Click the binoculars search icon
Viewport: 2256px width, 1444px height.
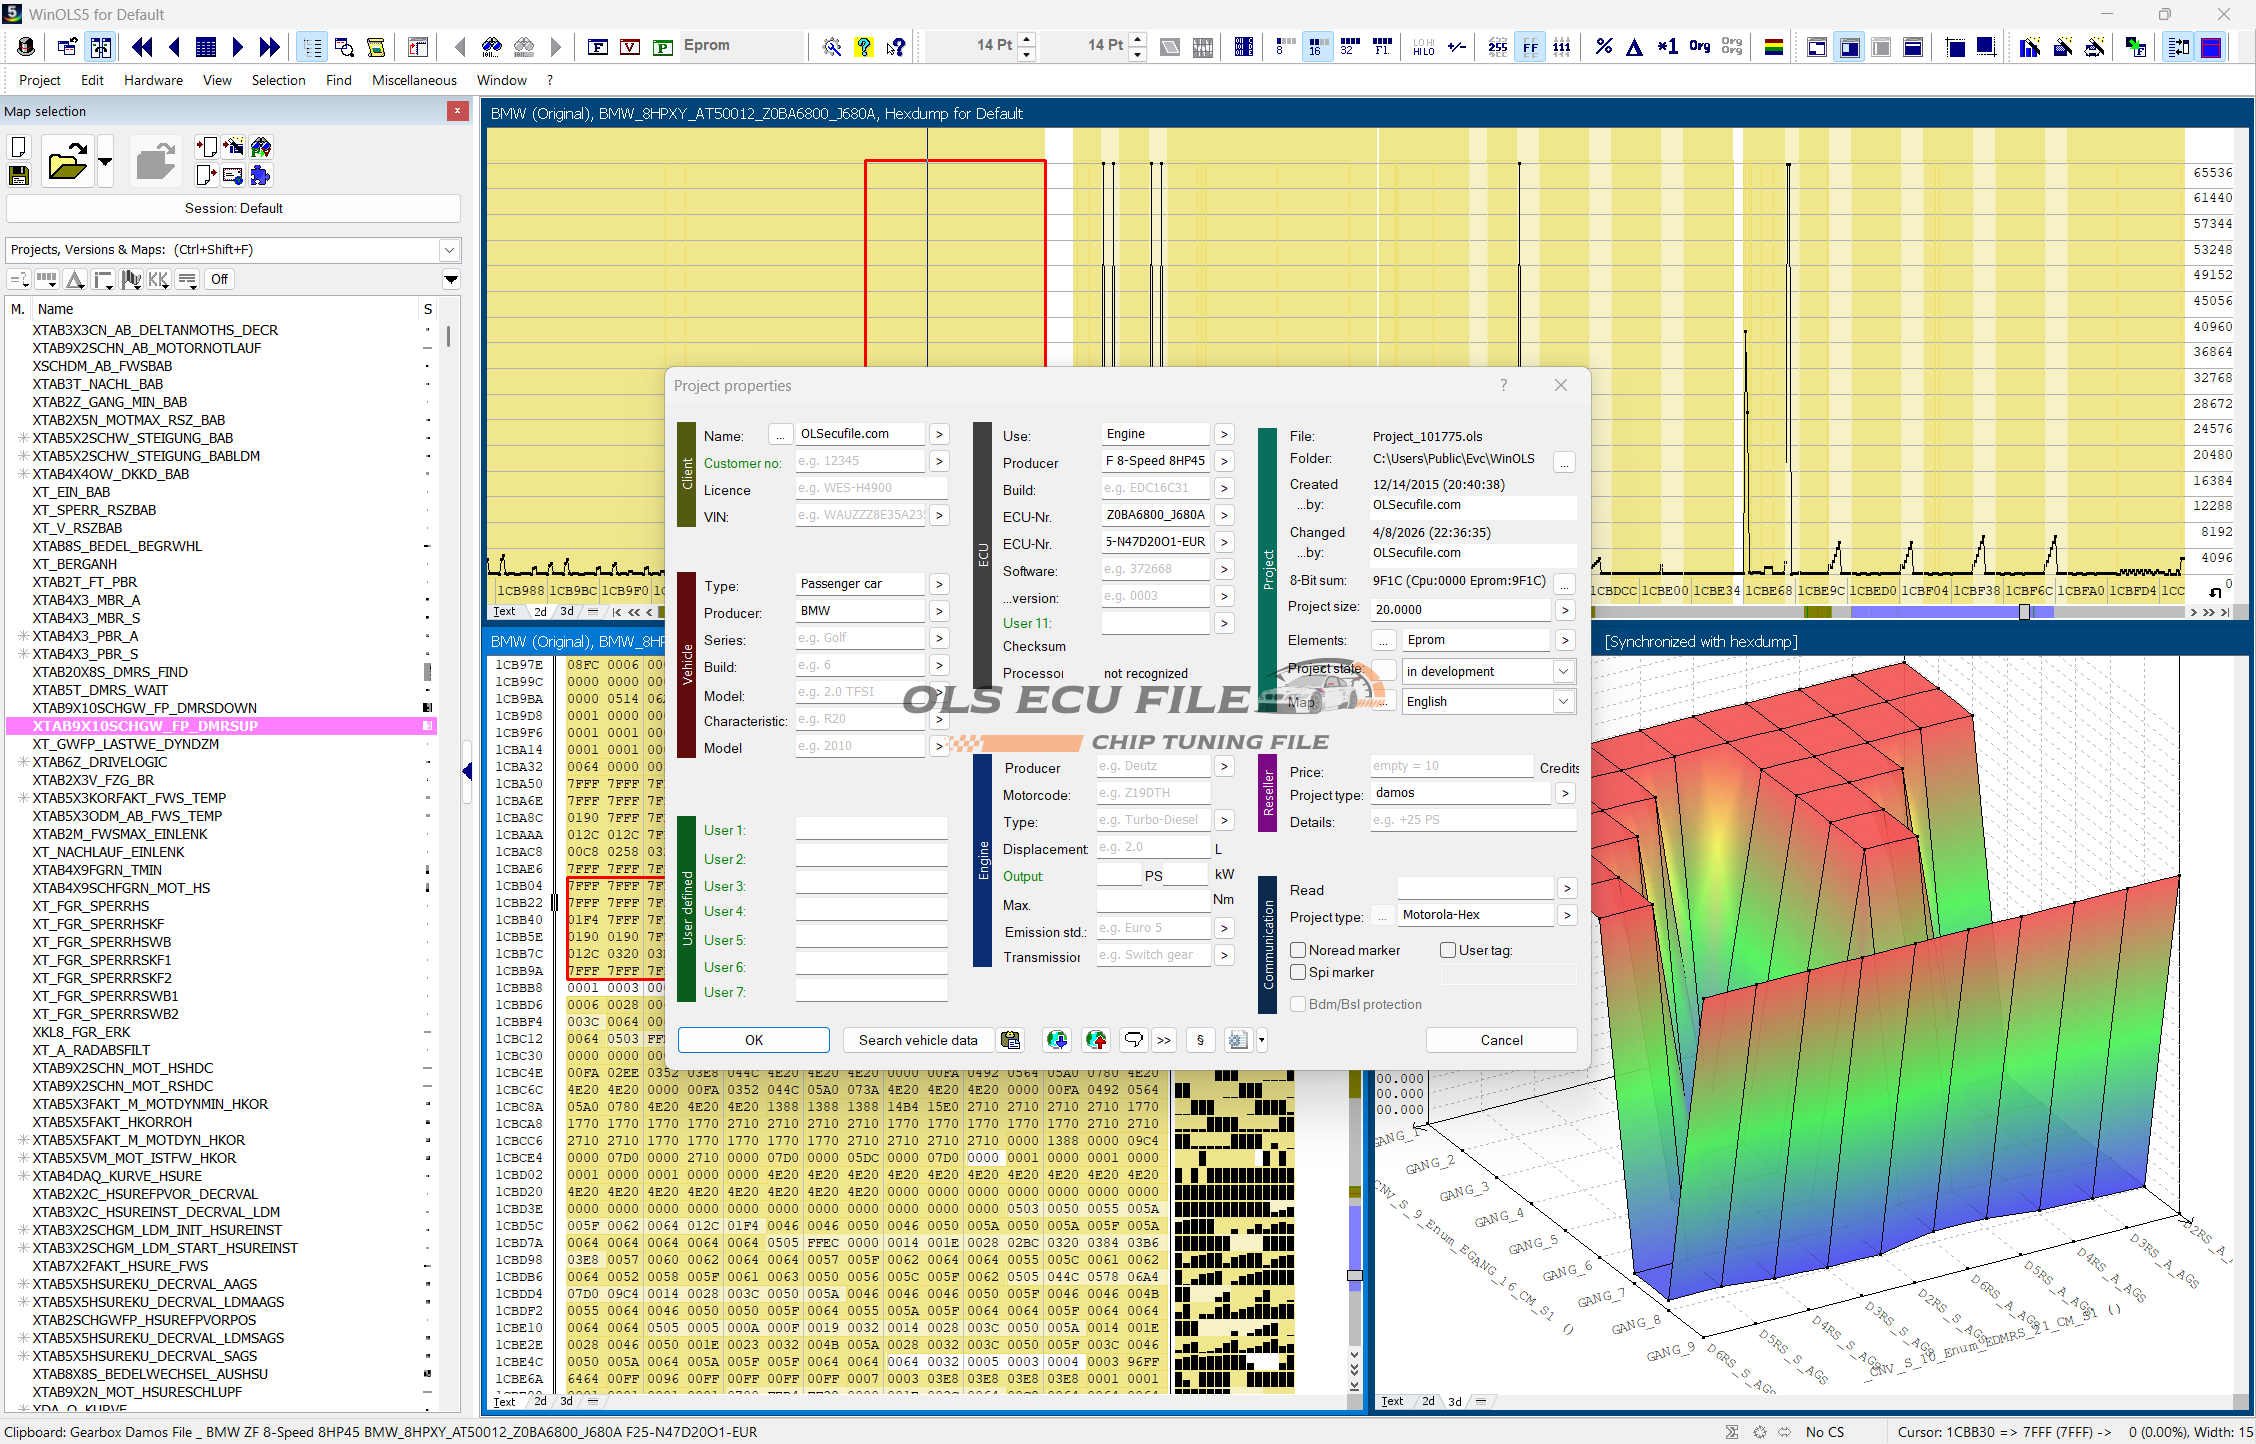tap(491, 47)
